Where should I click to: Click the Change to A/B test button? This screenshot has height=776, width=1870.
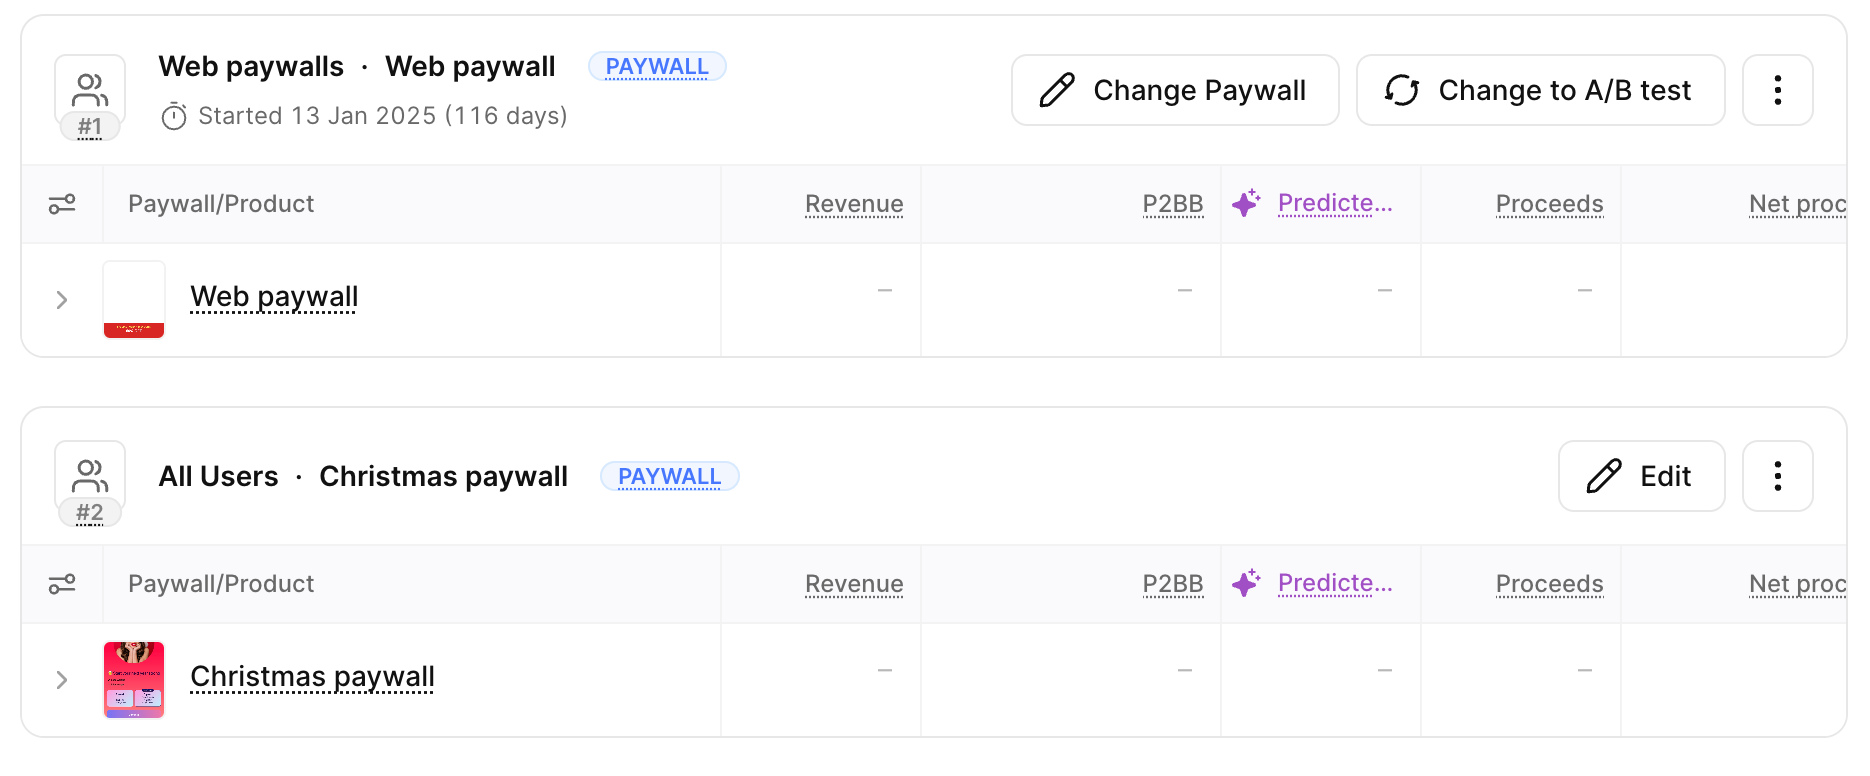tap(1540, 90)
